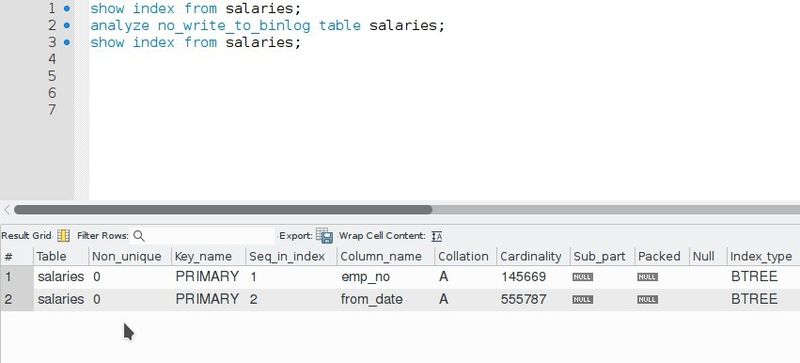
Task: Click line number 5 in the gutter
Action: click(52, 76)
